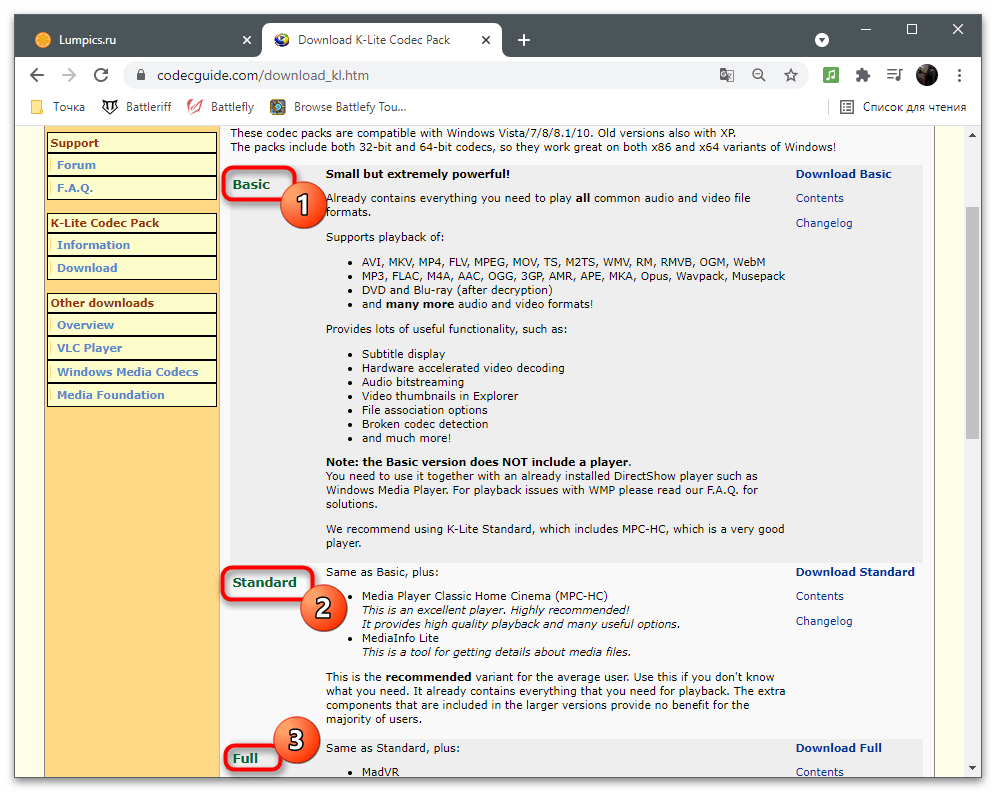The height and width of the screenshot is (792, 996).
Task: Click the browser forward arrow
Action: 69,76
